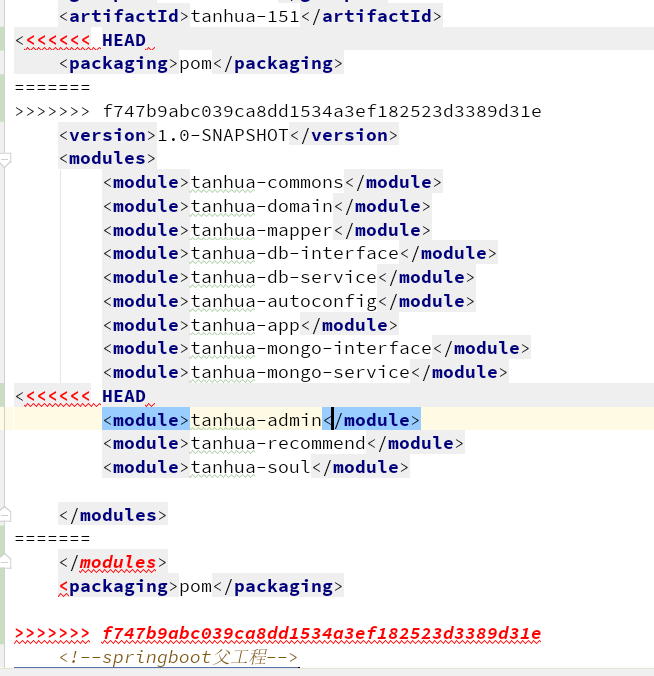Select the tanhua-domain module line
Screen dimensions: 654x676
coord(261,206)
